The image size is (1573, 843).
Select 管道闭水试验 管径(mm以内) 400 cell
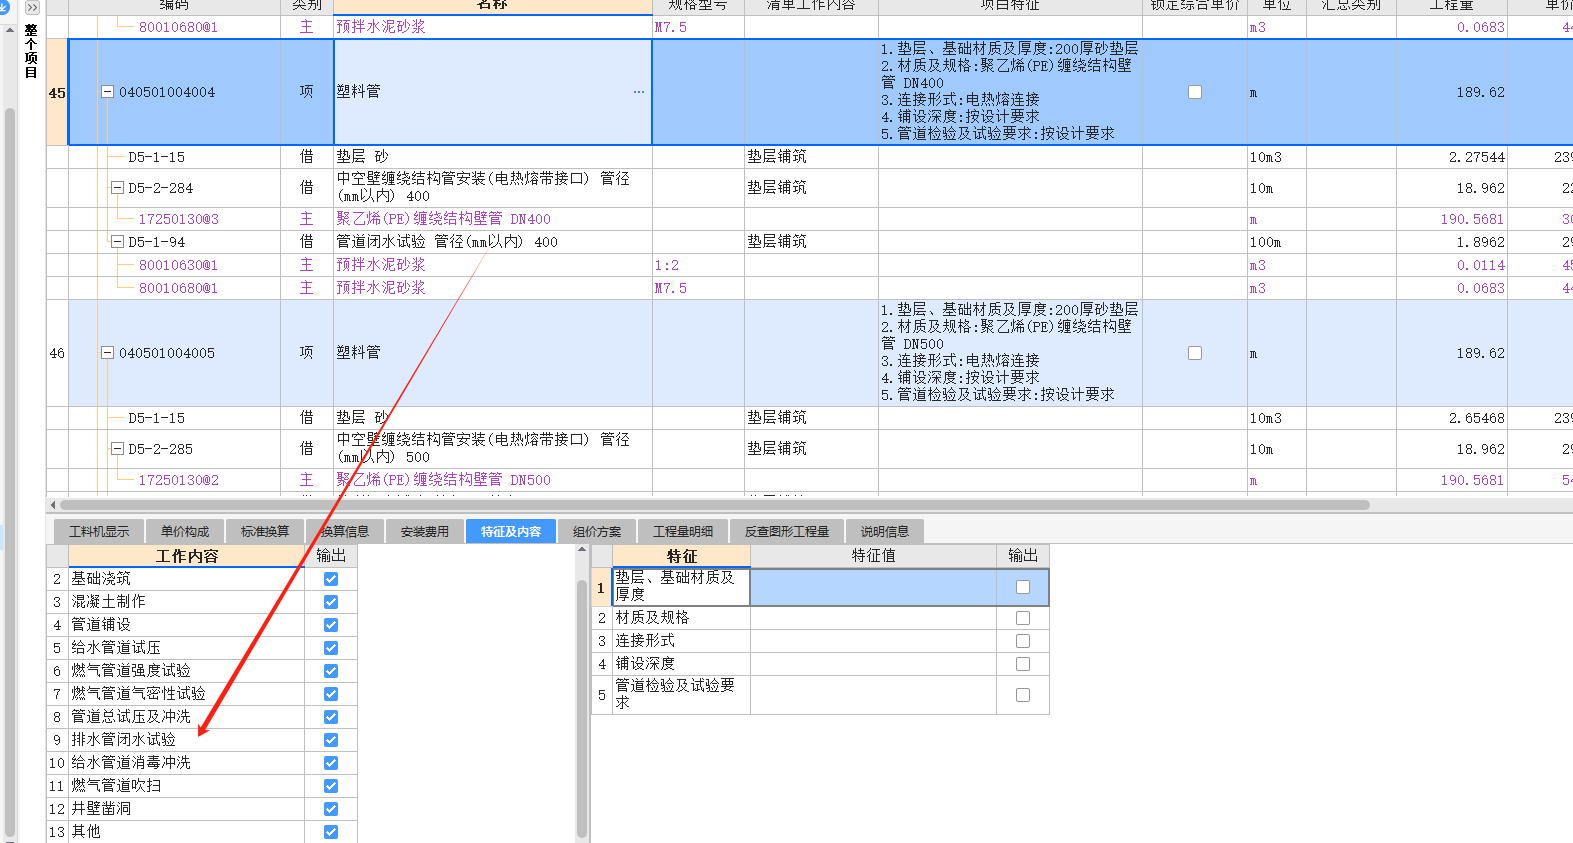coord(493,242)
